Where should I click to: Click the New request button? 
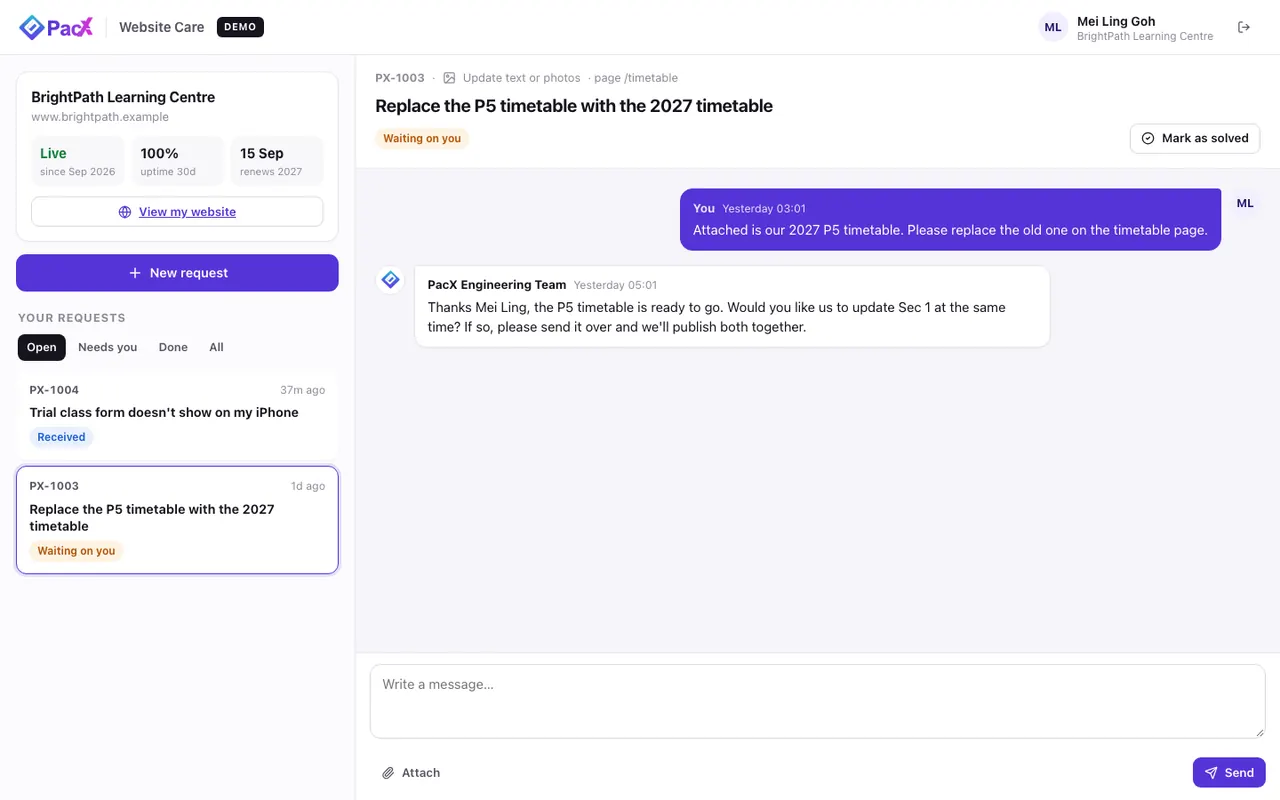pos(177,273)
